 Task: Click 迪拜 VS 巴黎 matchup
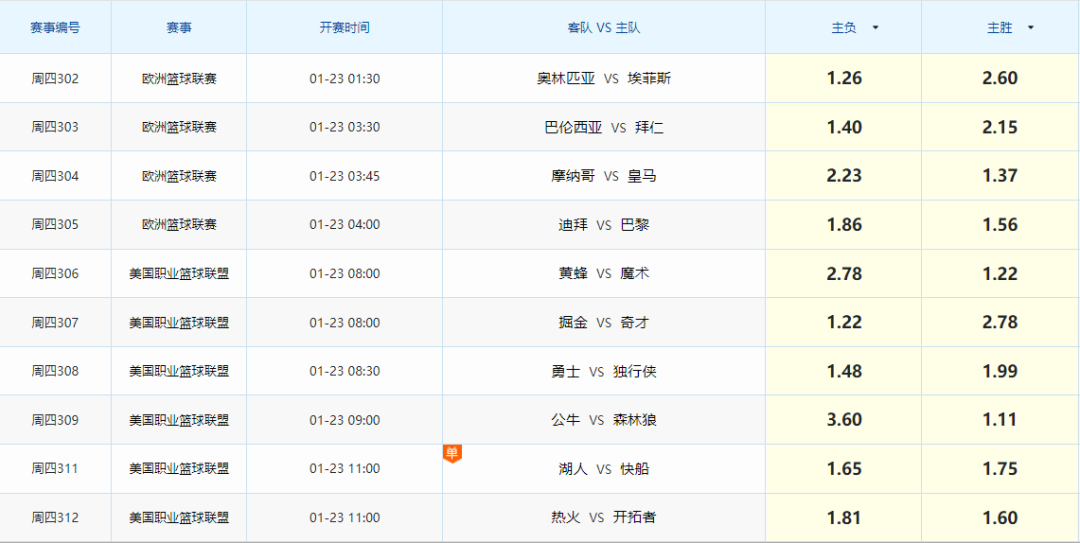tap(604, 225)
